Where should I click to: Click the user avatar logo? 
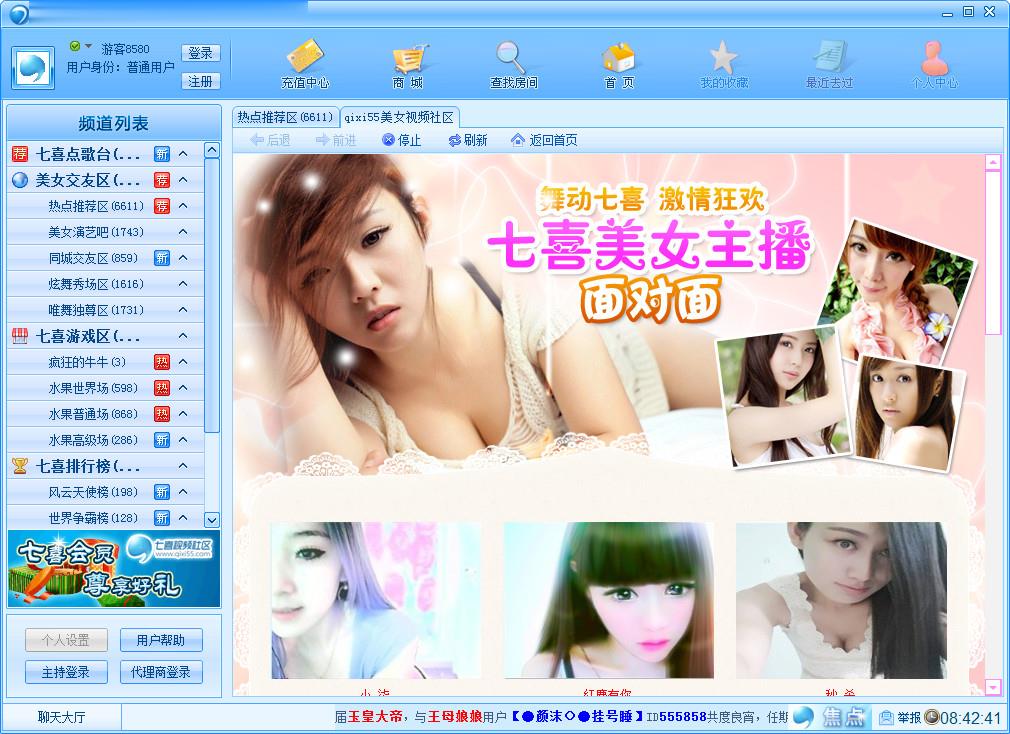[33, 68]
